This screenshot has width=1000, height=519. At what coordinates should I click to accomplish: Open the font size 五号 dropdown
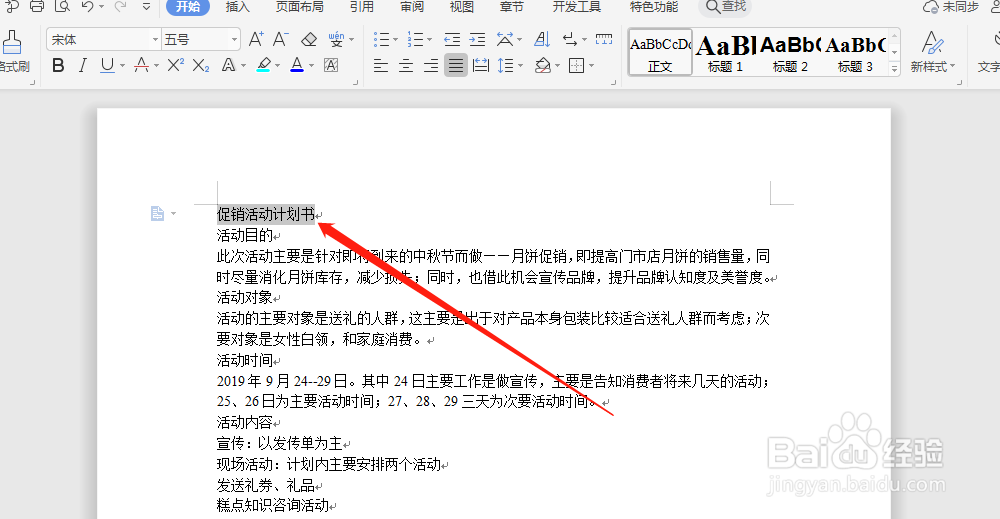pos(234,40)
